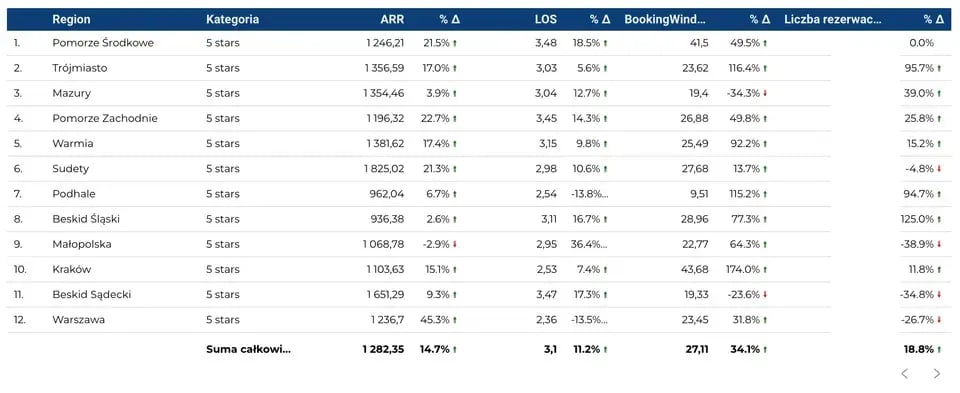Click green arrow beside Kraków 174.0%

point(765,269)
